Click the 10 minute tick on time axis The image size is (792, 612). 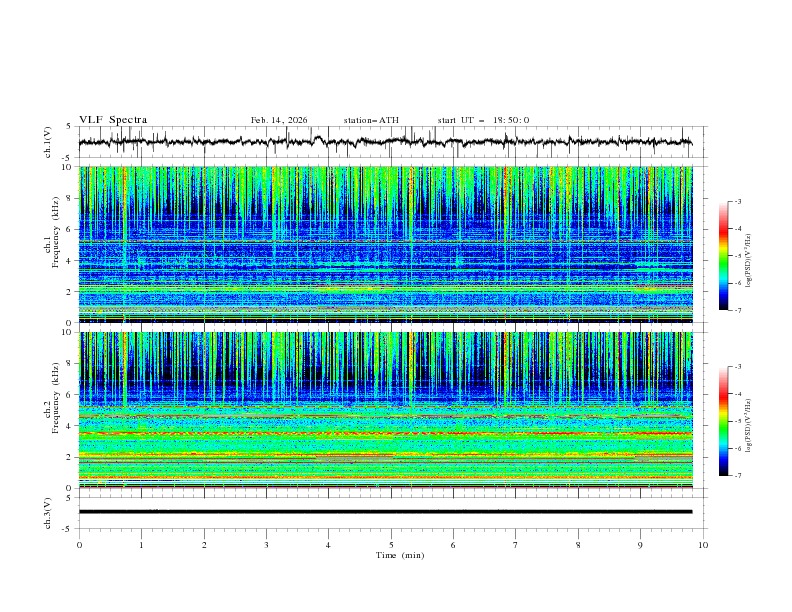703,545
